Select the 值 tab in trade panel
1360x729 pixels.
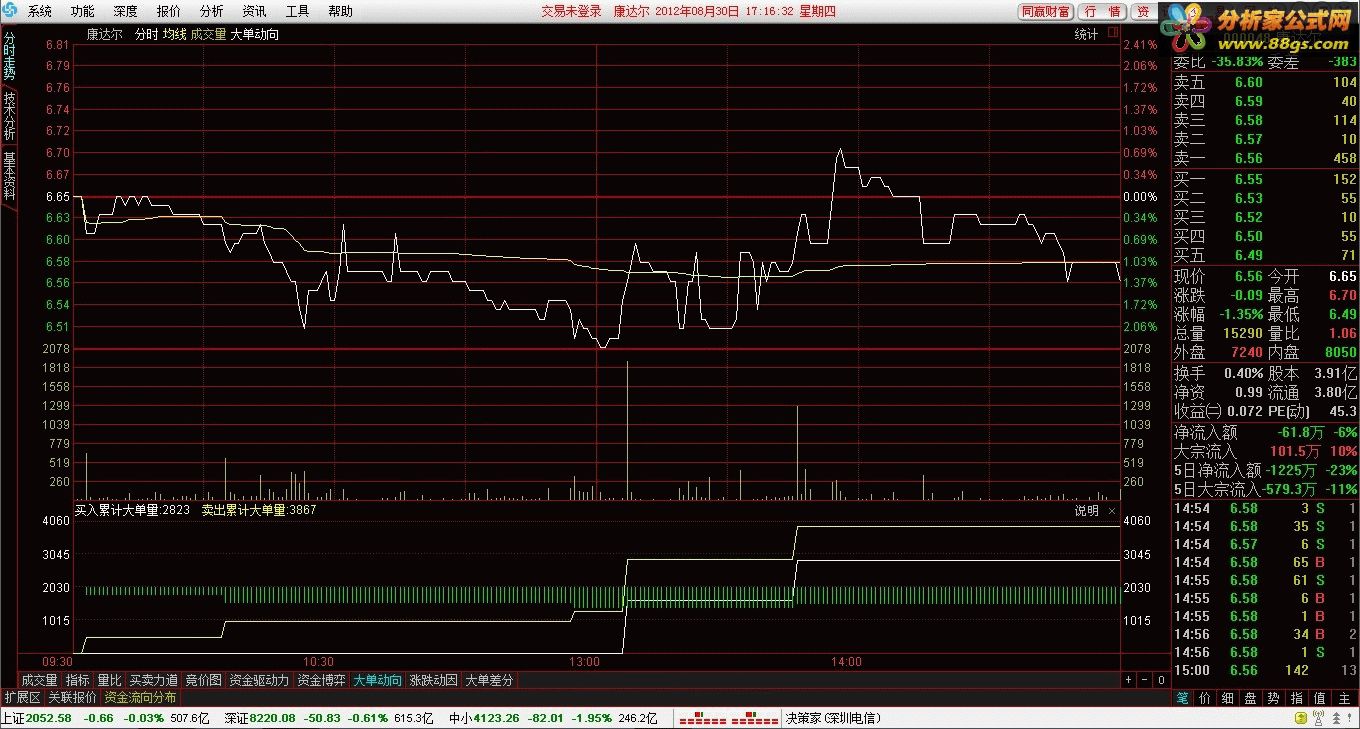tap(1320, 697)
